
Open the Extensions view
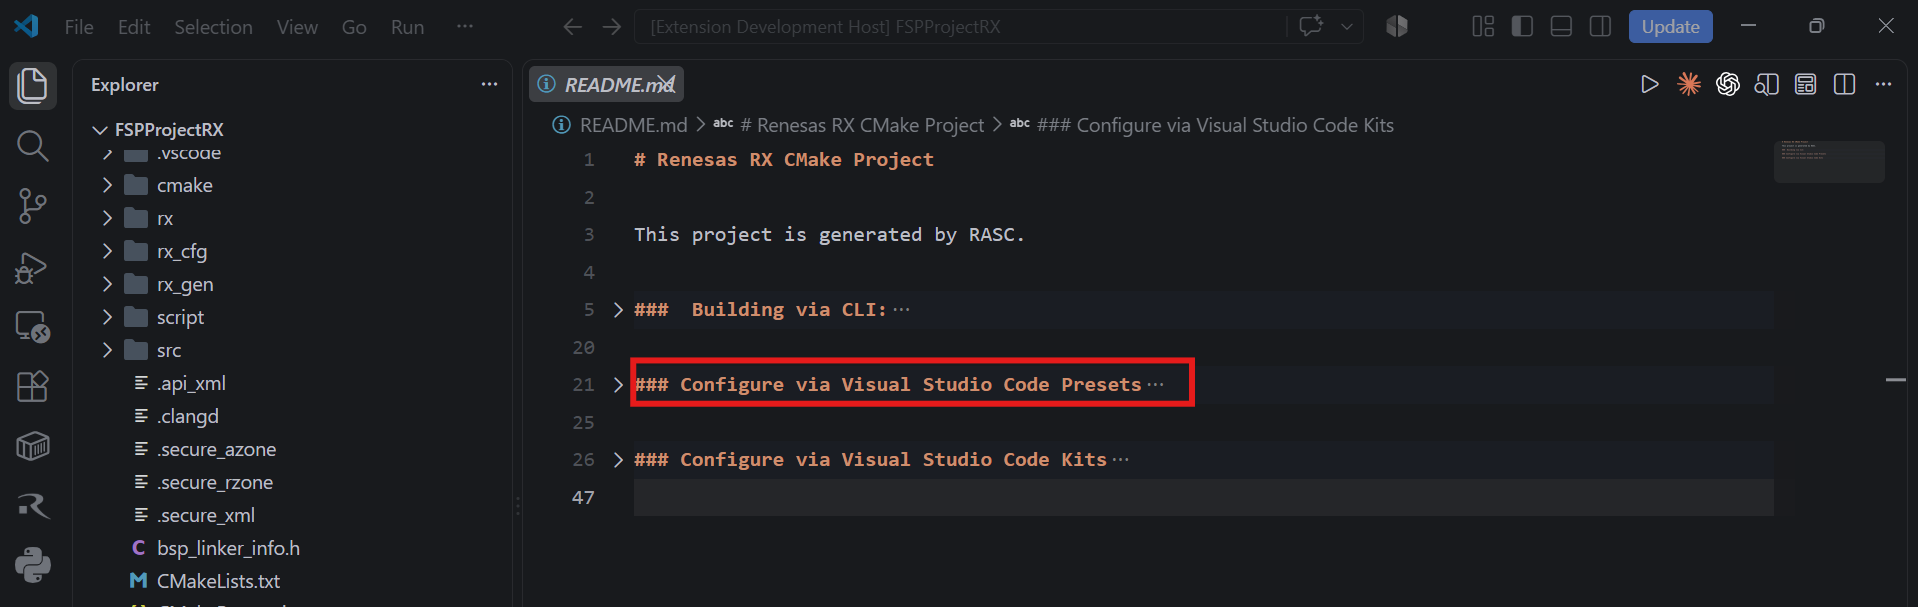(32, 386)
